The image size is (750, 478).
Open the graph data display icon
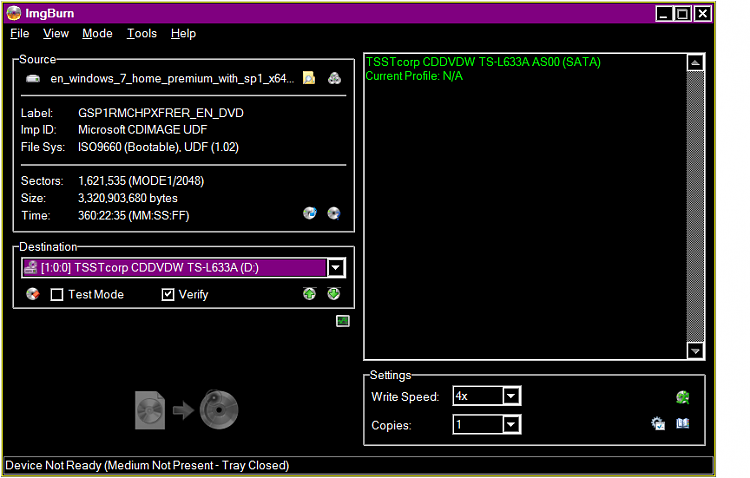(x=343, y=321)
